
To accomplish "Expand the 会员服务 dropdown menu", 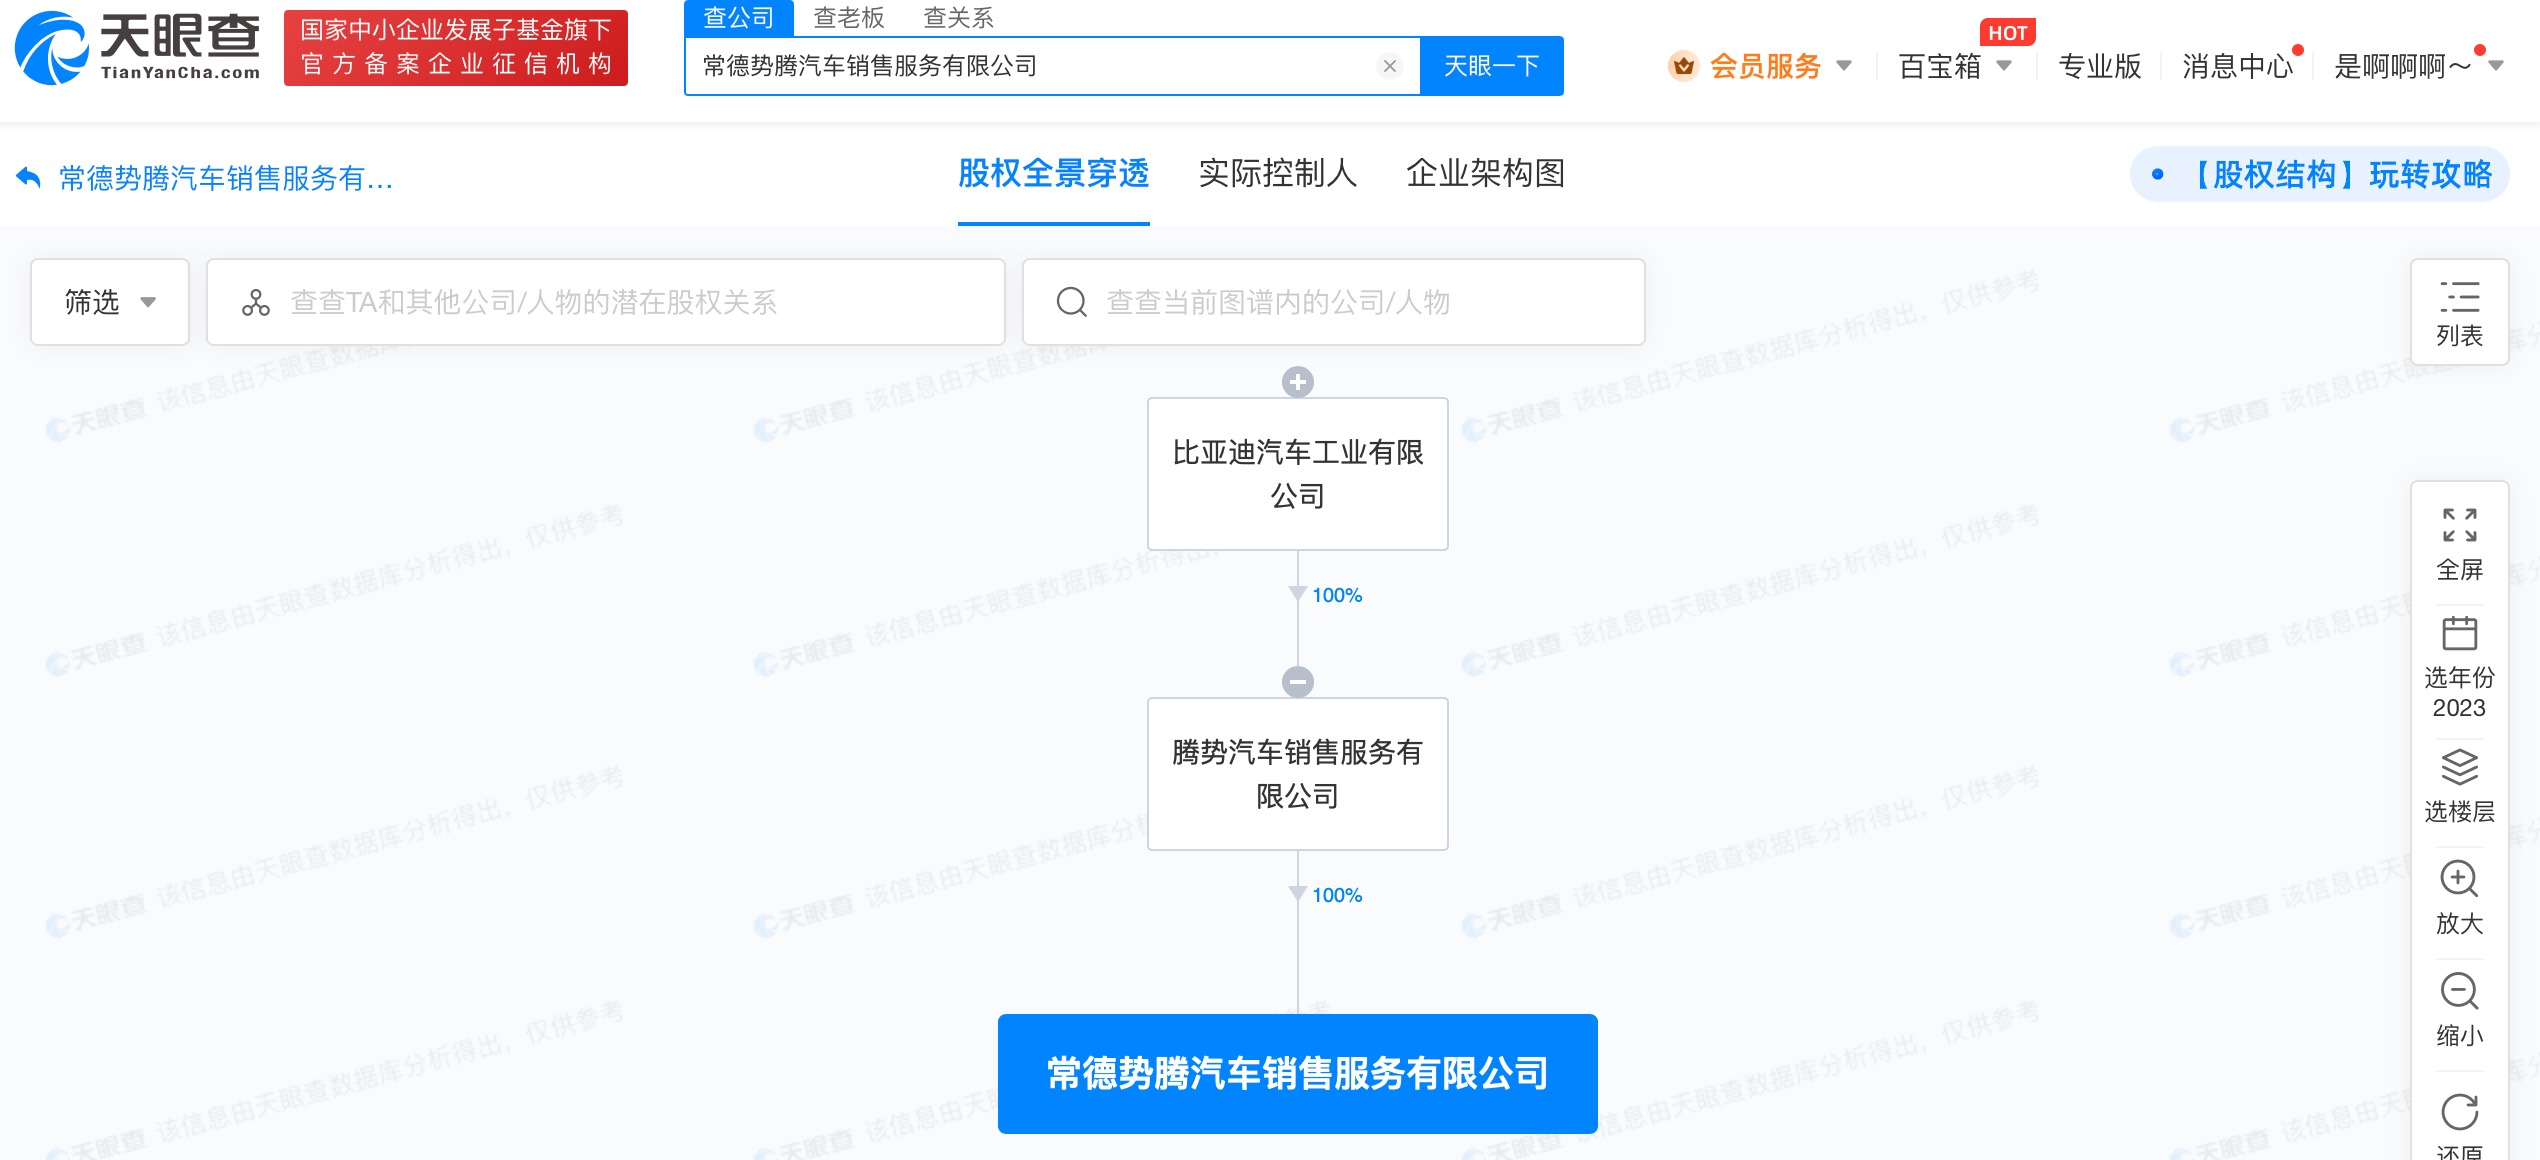I will [1764, 66].
